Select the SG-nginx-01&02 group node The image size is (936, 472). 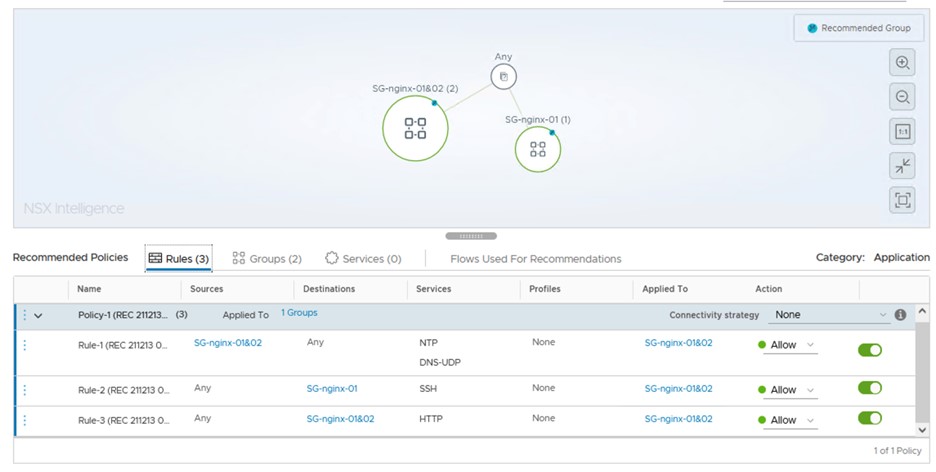point(415,128)
